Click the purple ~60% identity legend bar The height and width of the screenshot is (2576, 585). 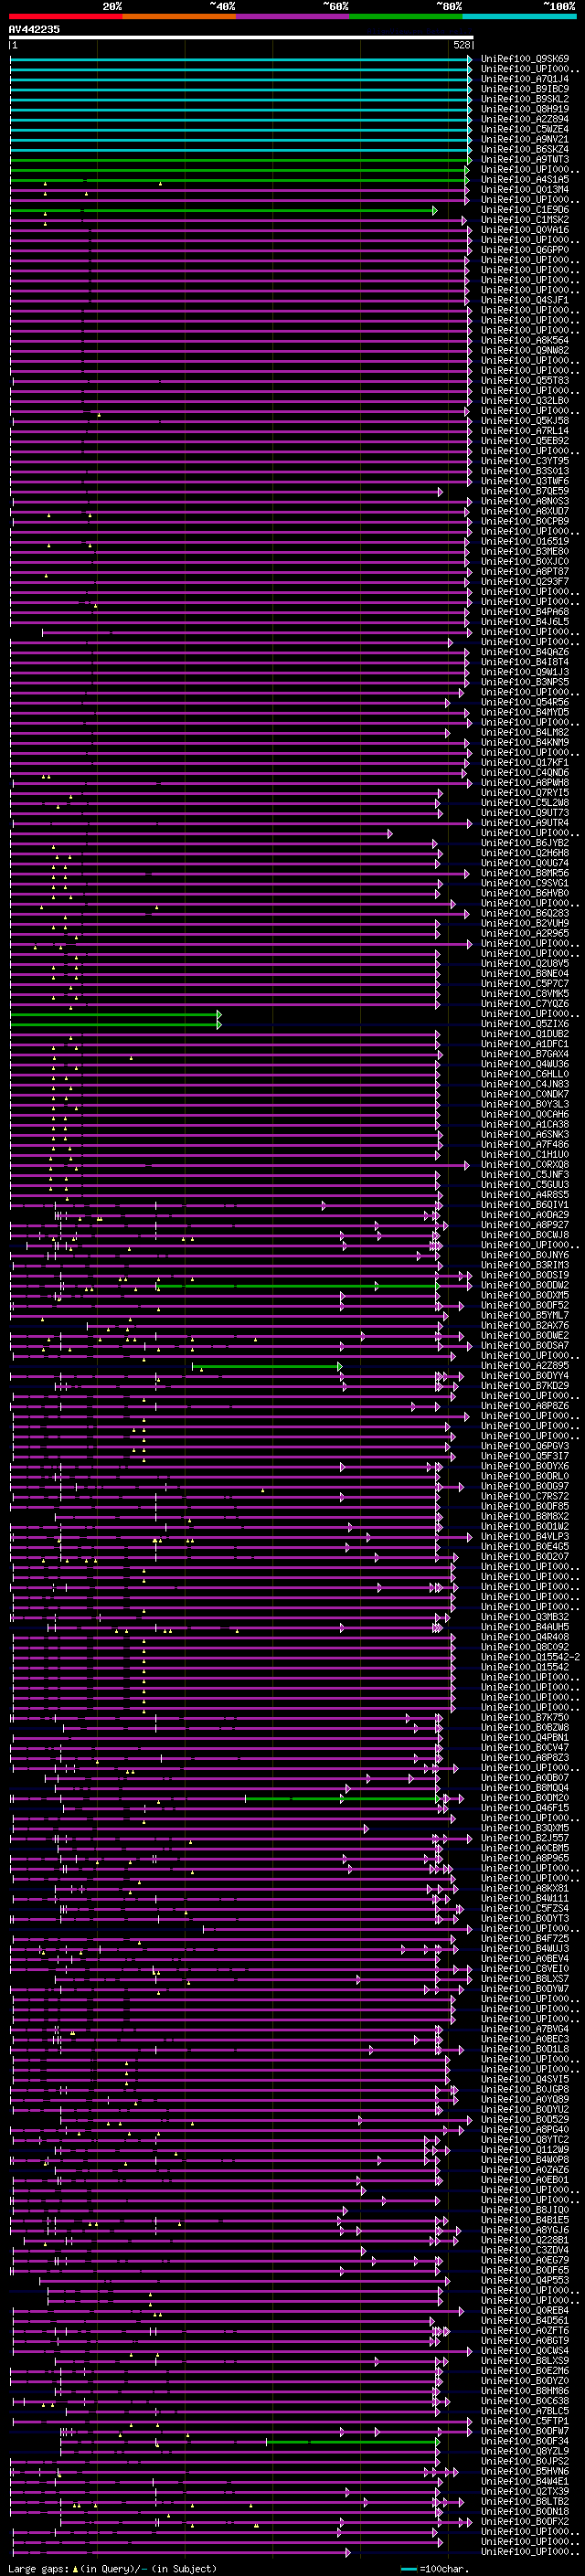(x=292, y=16)
